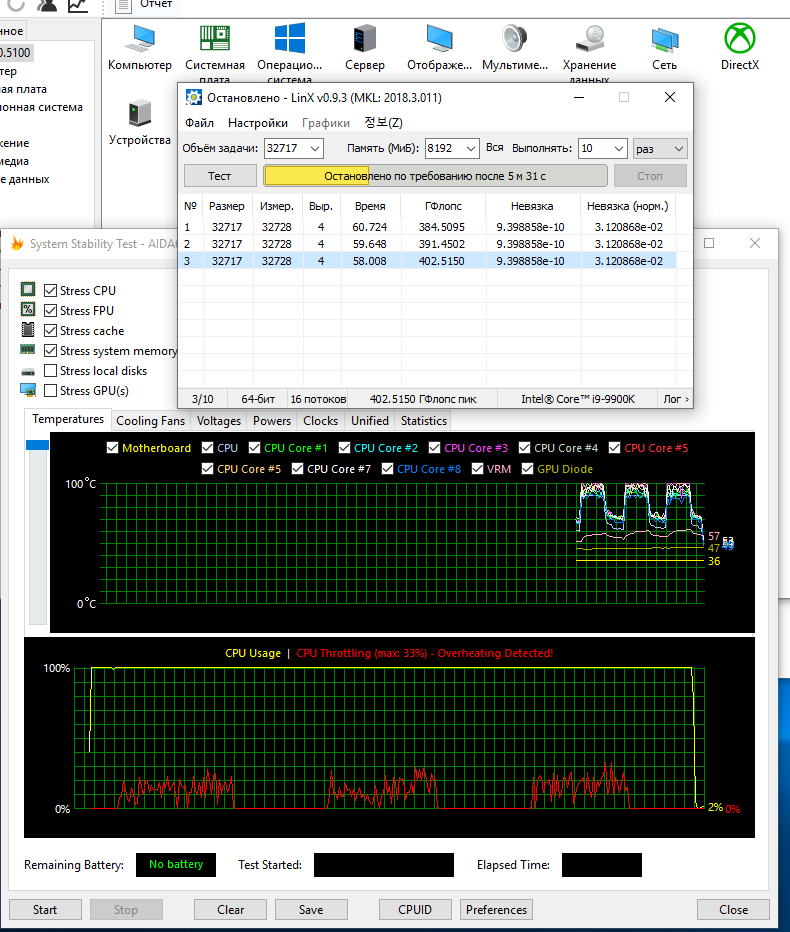
Task: Click the Clear button
Action: [231, 910]
